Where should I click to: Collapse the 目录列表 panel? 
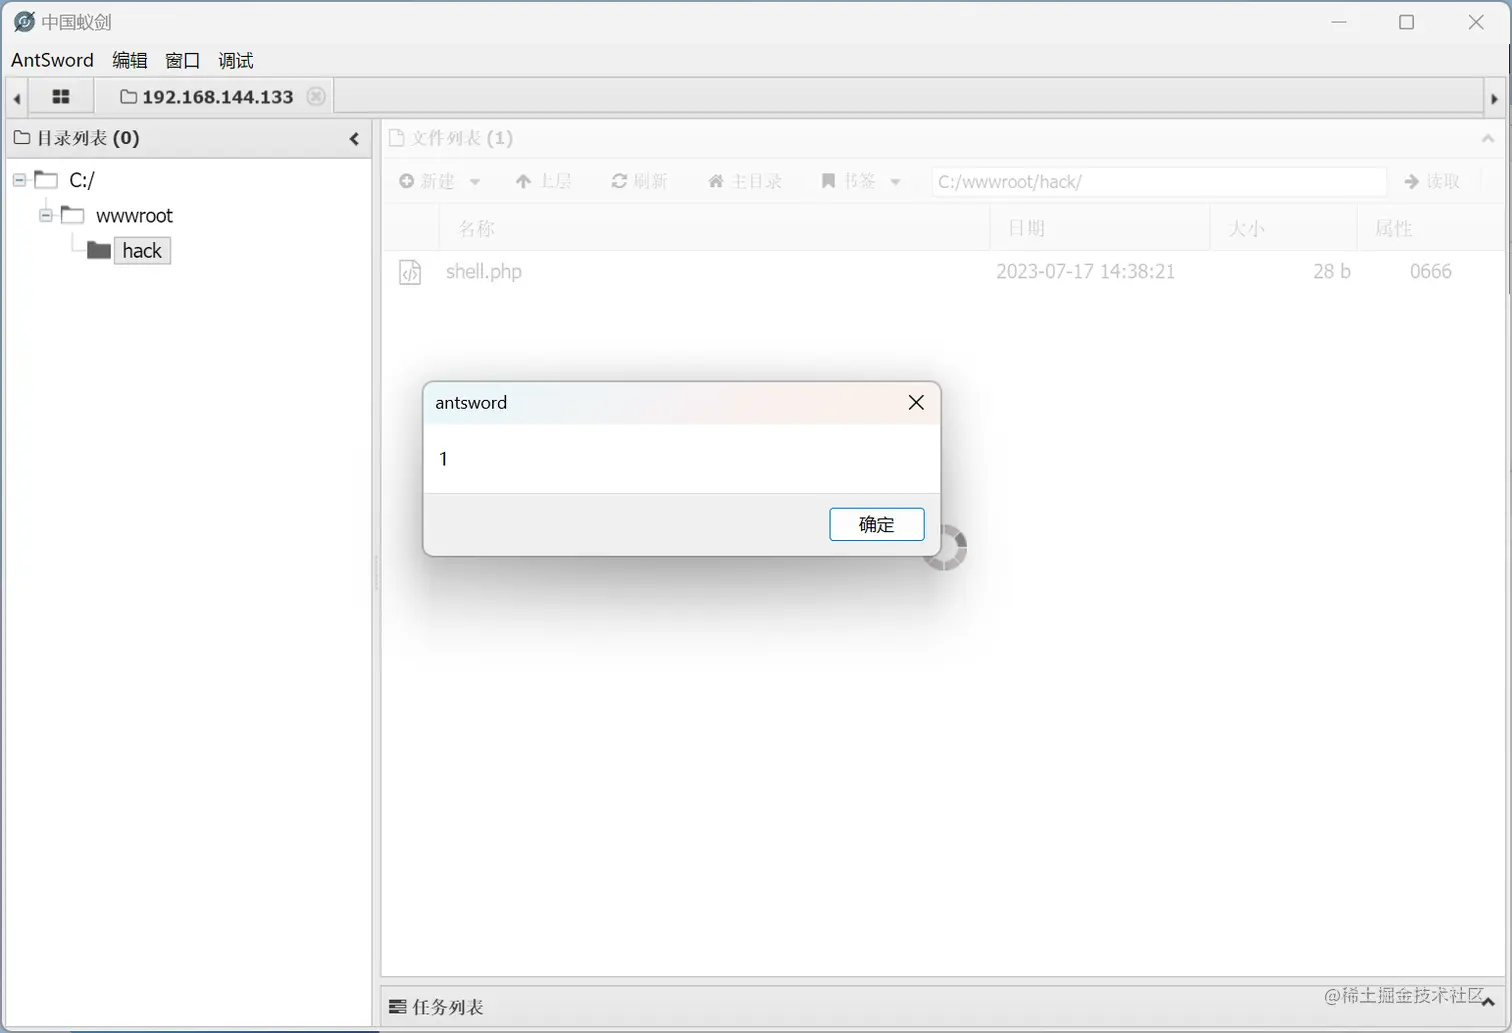[x=354, y=139]
